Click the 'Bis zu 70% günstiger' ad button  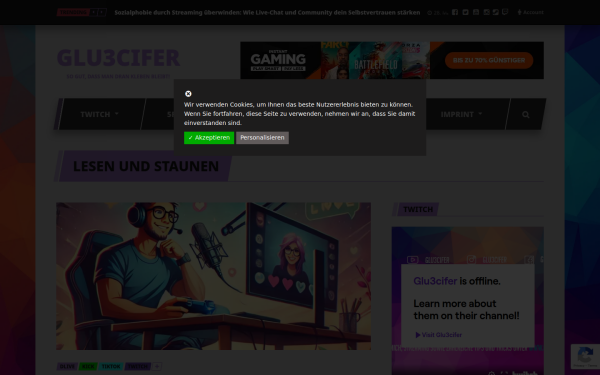[489, 60]
